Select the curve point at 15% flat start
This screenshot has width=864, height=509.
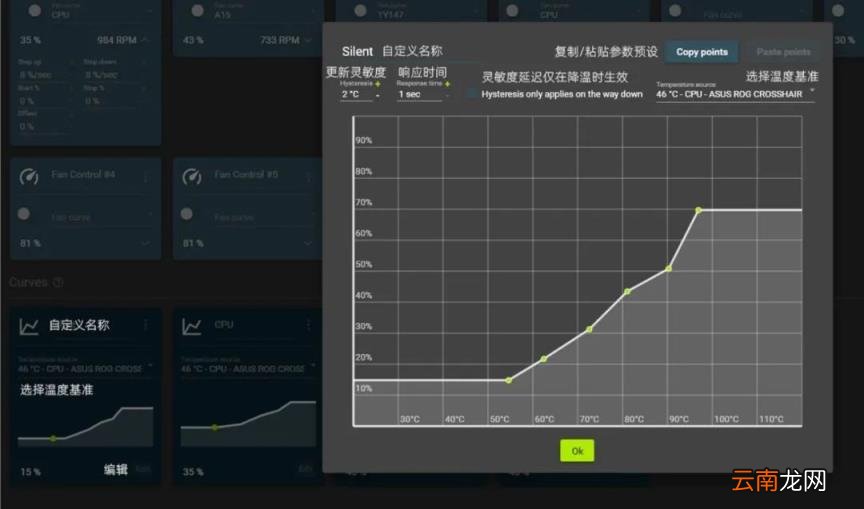[509, 380]
